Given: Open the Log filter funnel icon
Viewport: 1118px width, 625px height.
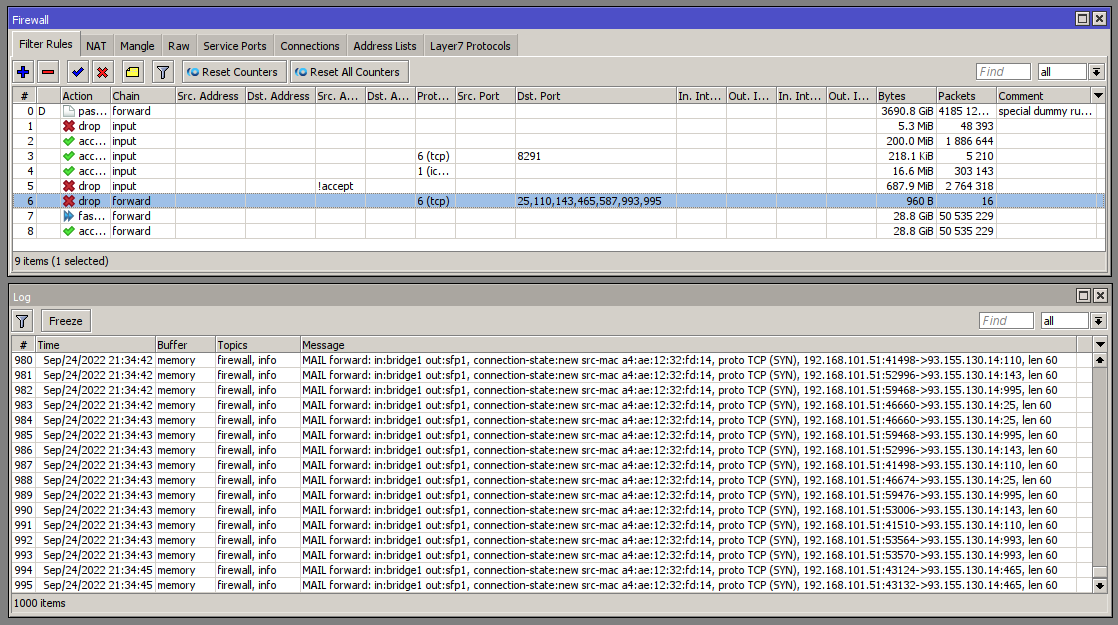Looking at the screenshot, I should (22, 321).
